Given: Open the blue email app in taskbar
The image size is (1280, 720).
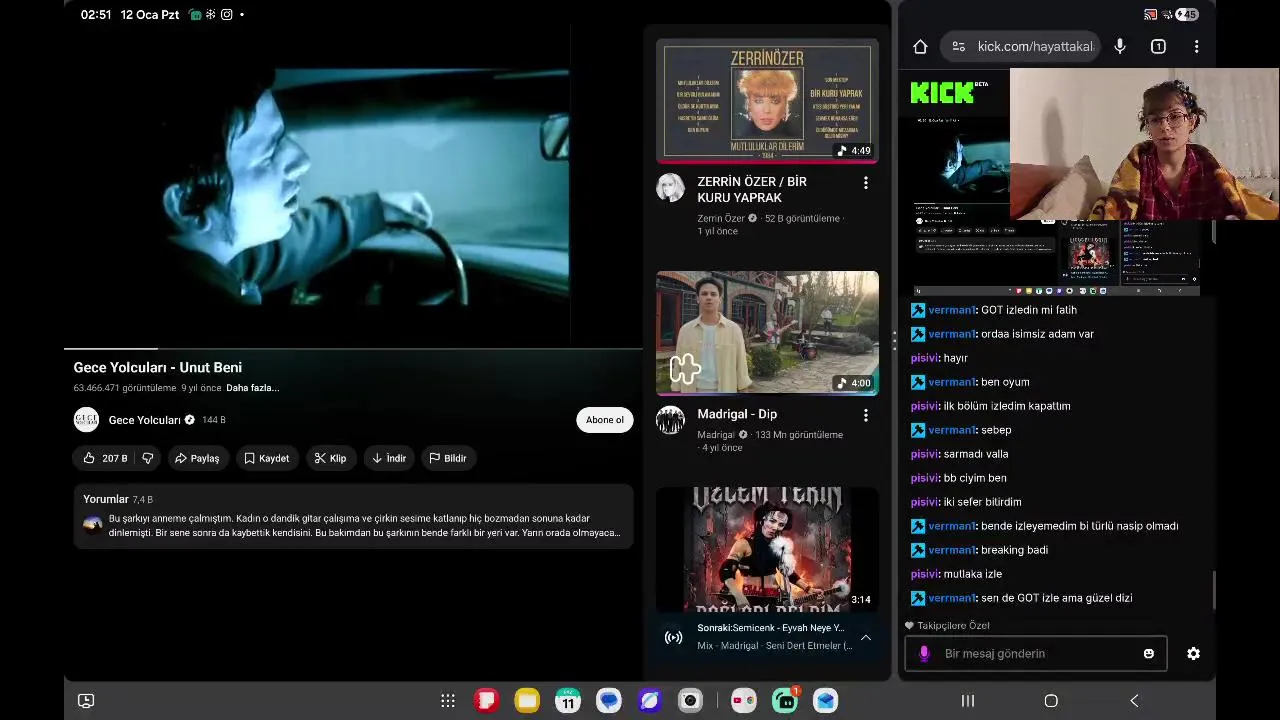Looking at the screenshot, I should tap(825, 701).
